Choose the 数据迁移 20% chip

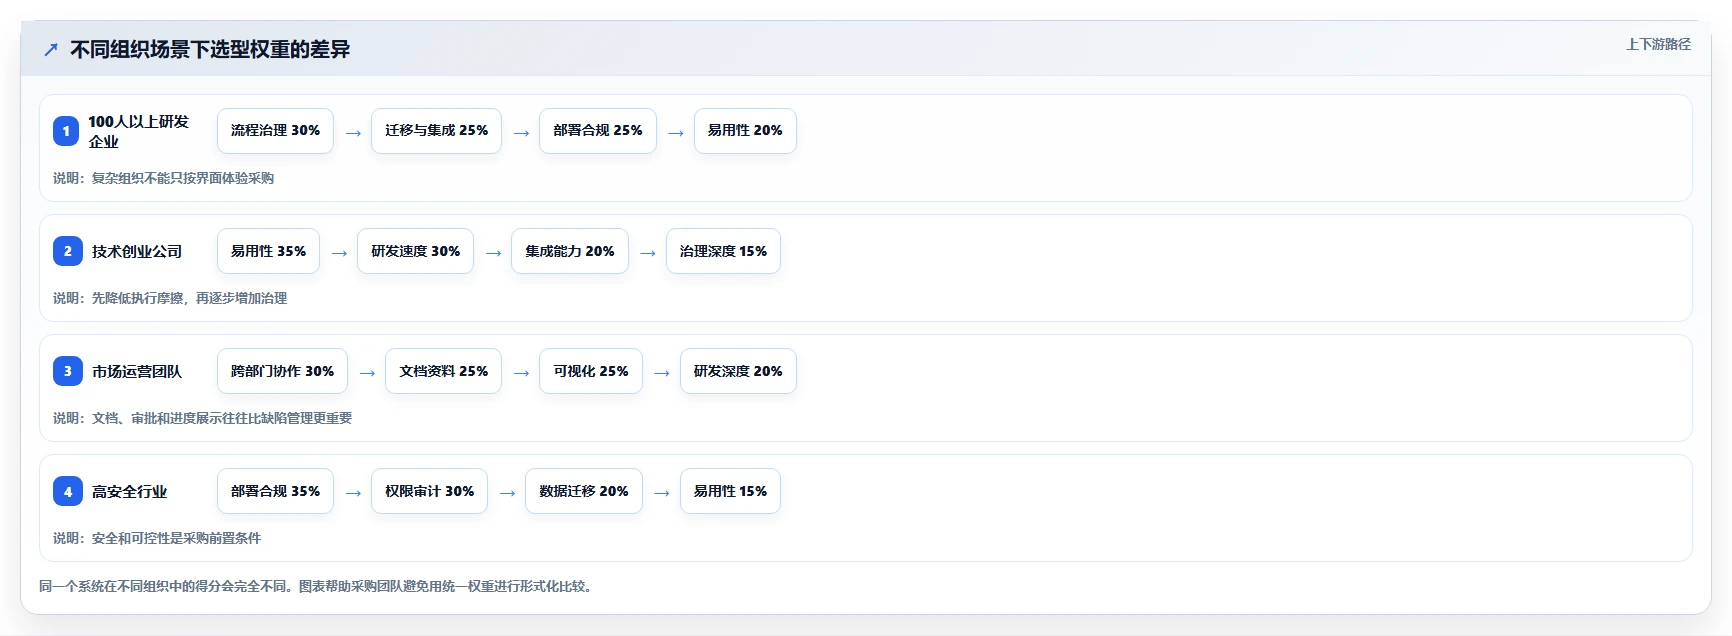584,491
